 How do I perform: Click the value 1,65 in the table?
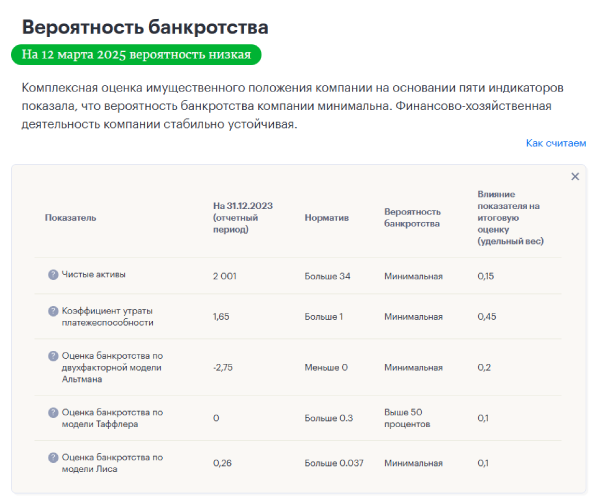pos(221,317)
